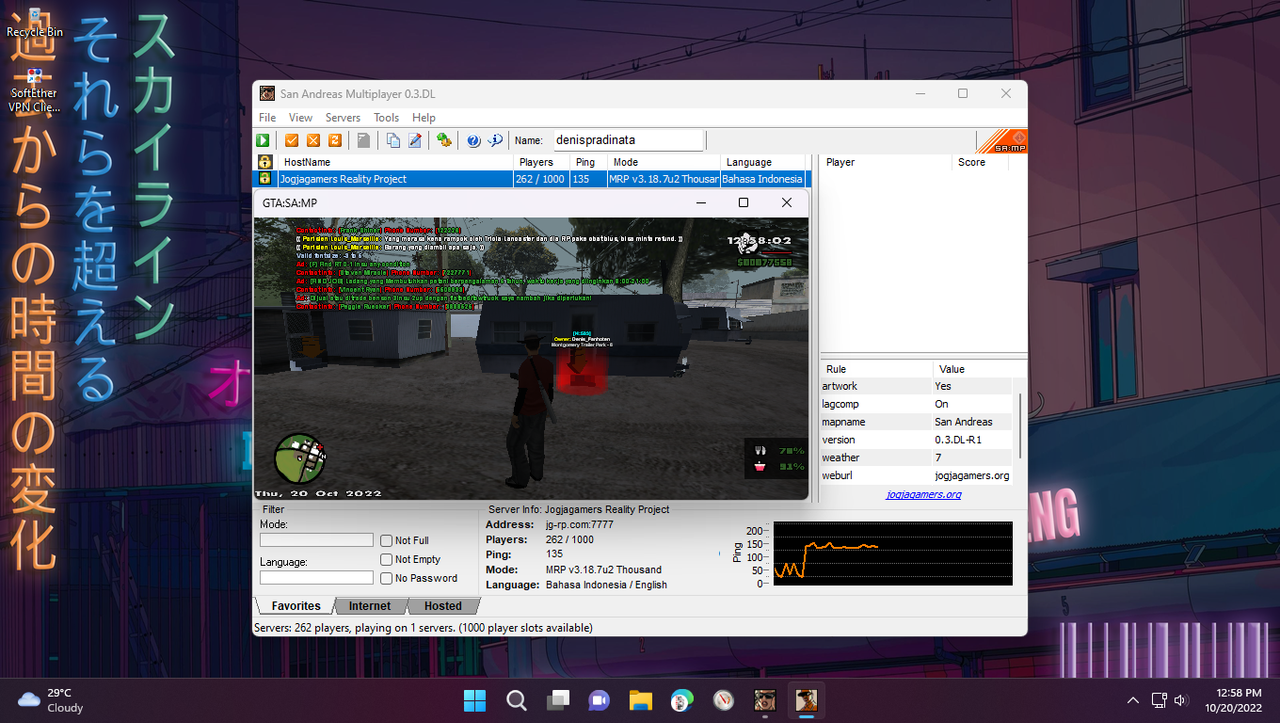Open the Edge browser taskbar icon
This screenshot has width=1280, height=723.
[682, 700]
